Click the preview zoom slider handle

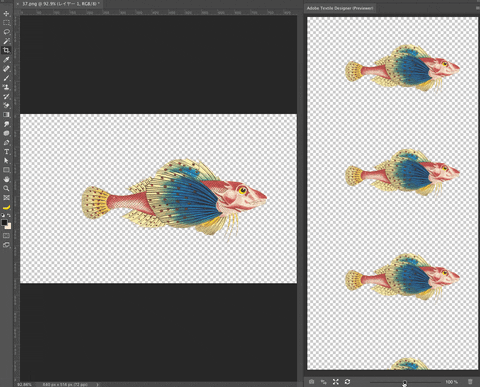coord(404,382)
